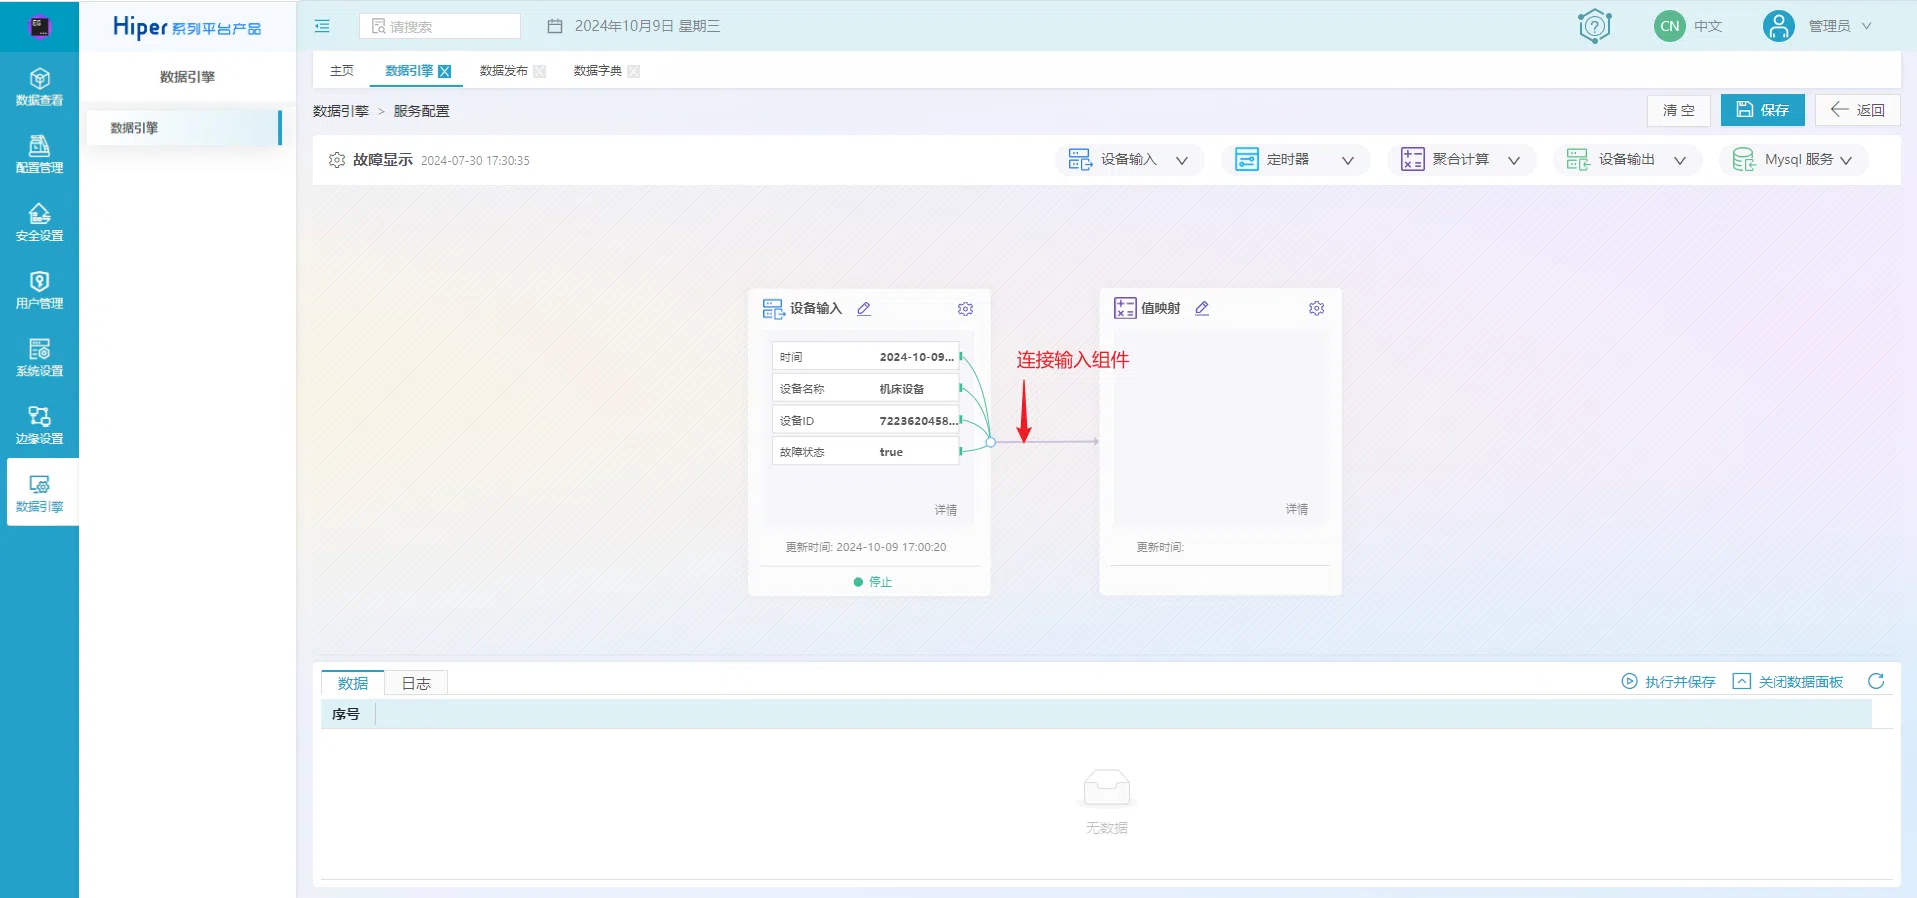
Task: Click the 设备名称 field row
Action: [865, 389]
